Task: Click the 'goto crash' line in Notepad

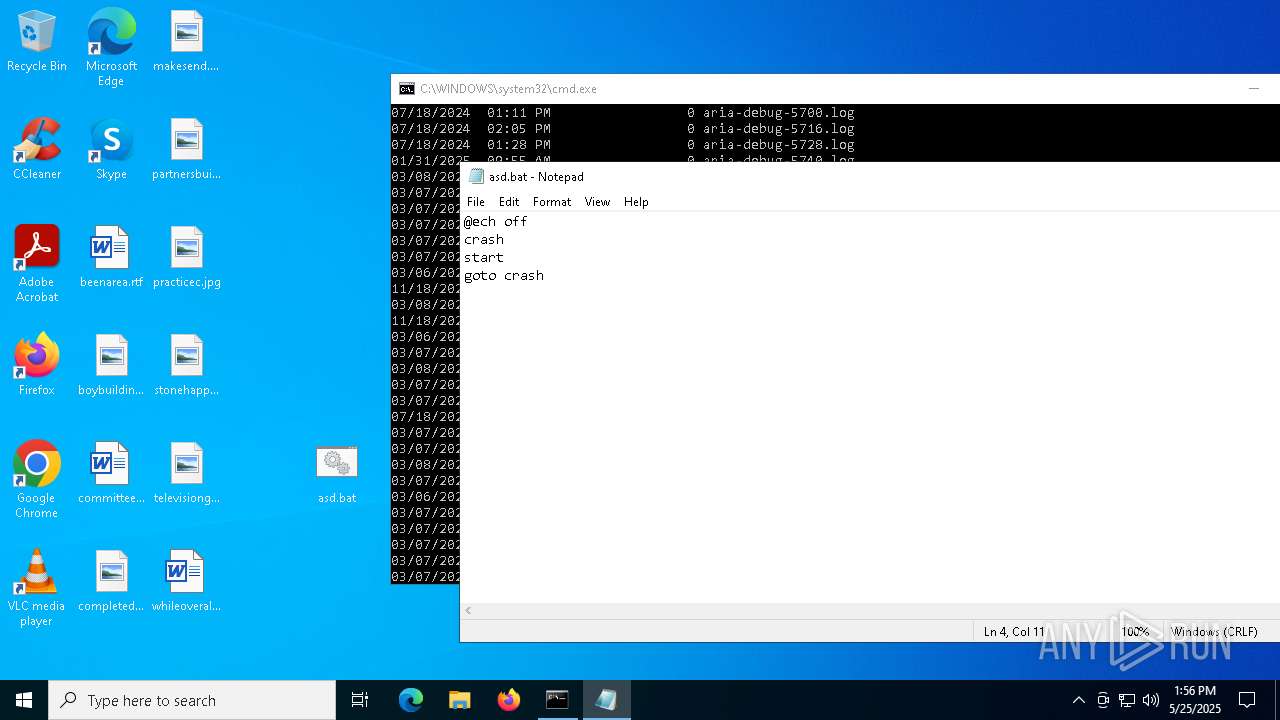Action: (x=504, y=276)
